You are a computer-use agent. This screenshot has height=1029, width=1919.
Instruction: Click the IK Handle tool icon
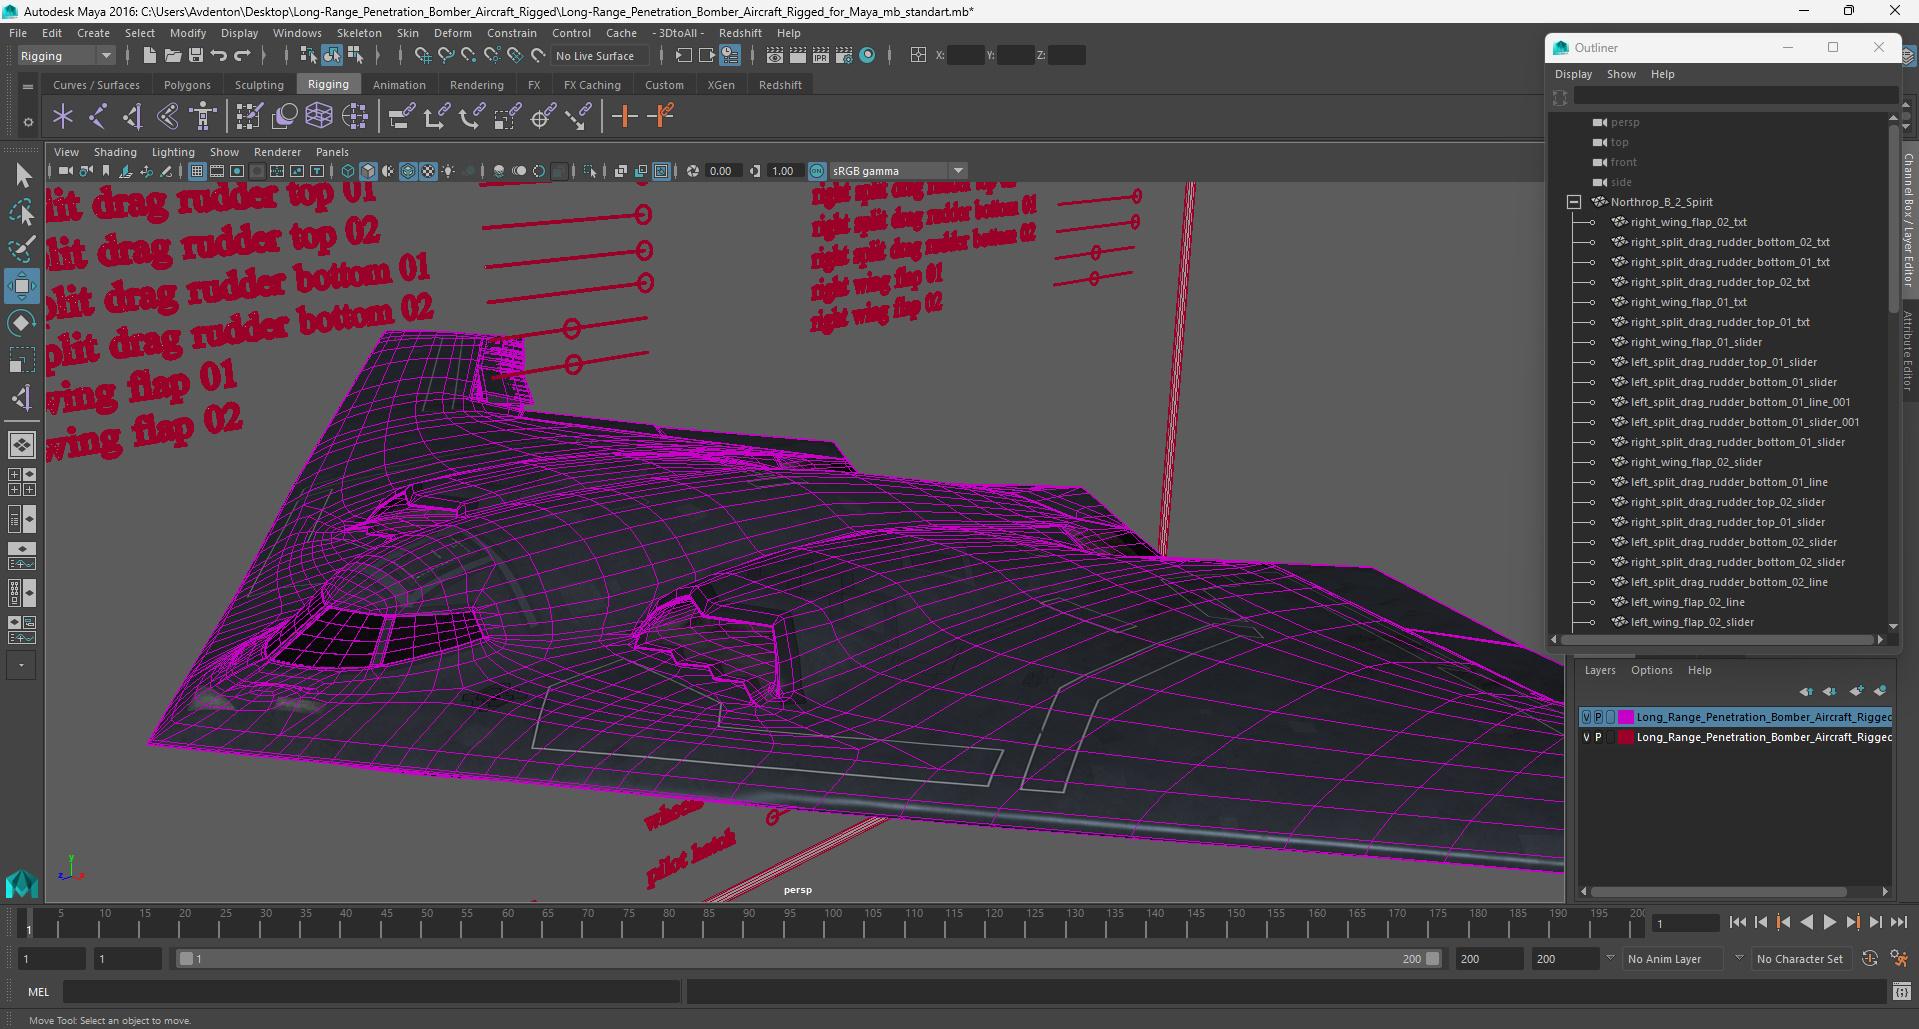pos(132,117)
